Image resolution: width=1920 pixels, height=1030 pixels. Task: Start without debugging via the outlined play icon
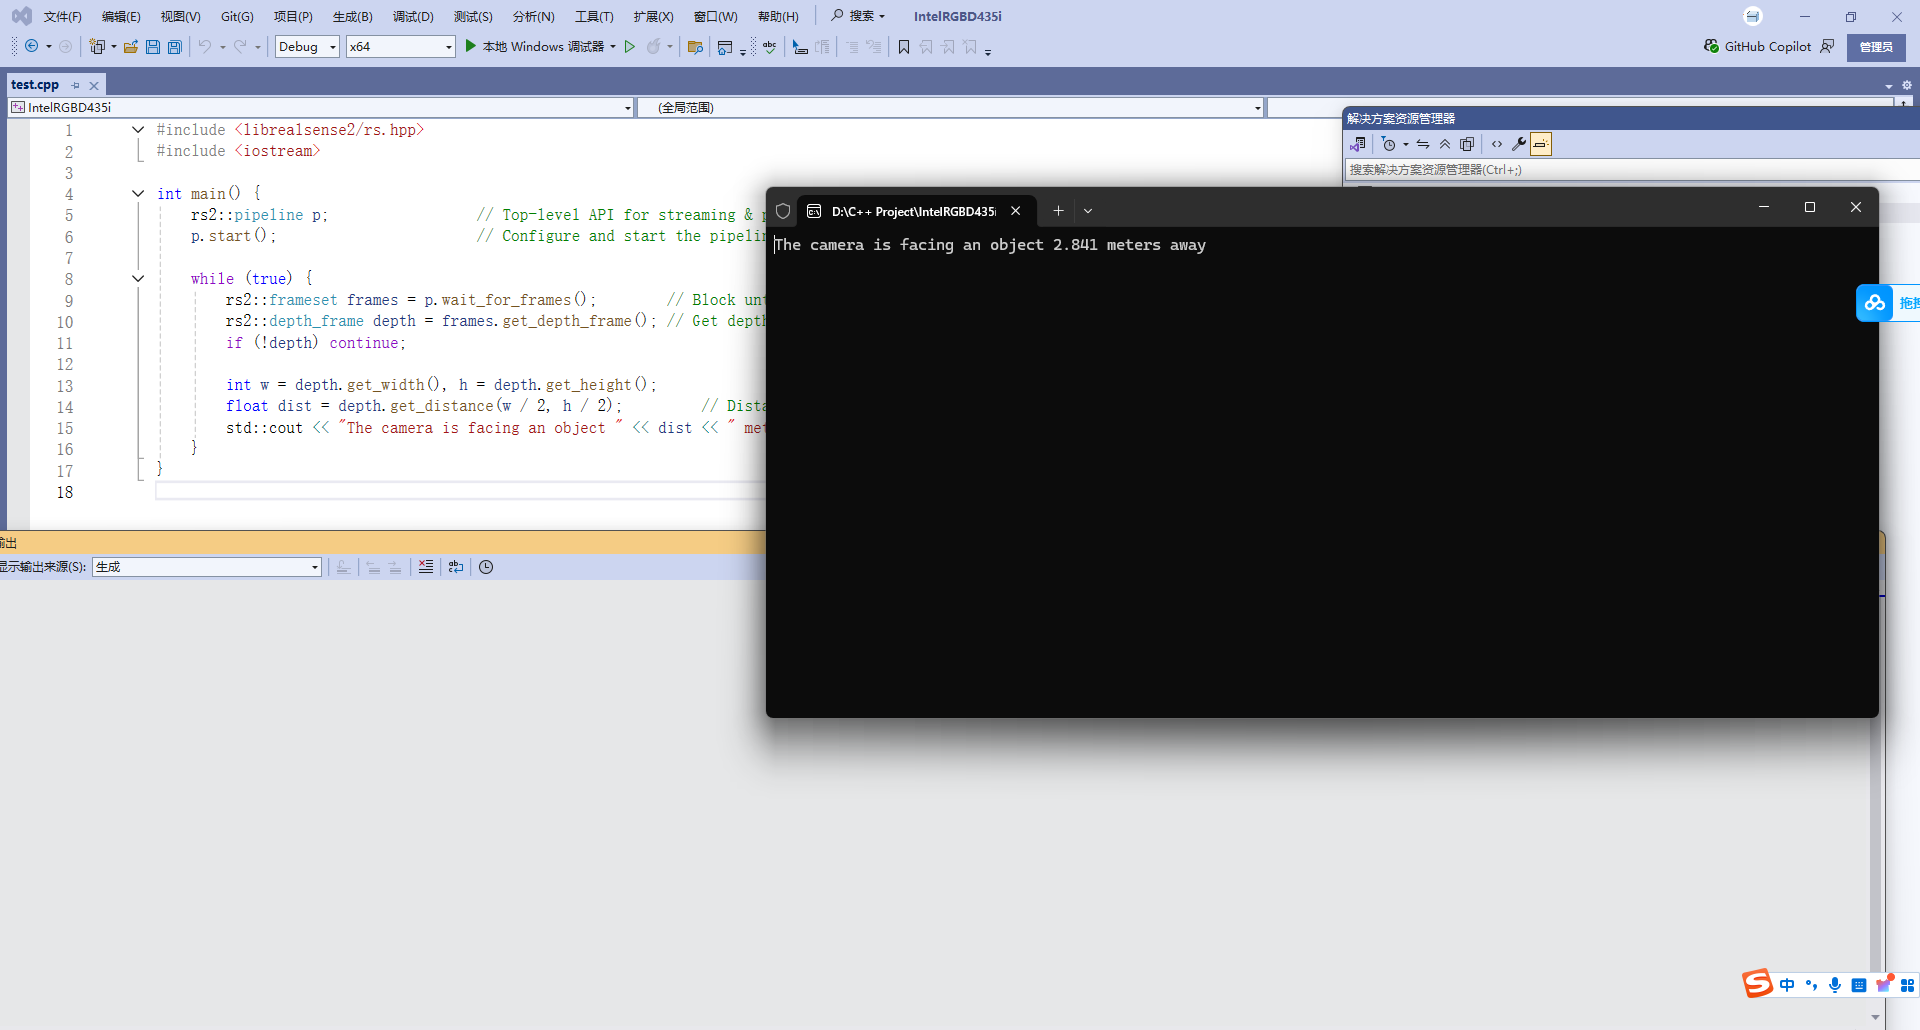click(630, 46)
